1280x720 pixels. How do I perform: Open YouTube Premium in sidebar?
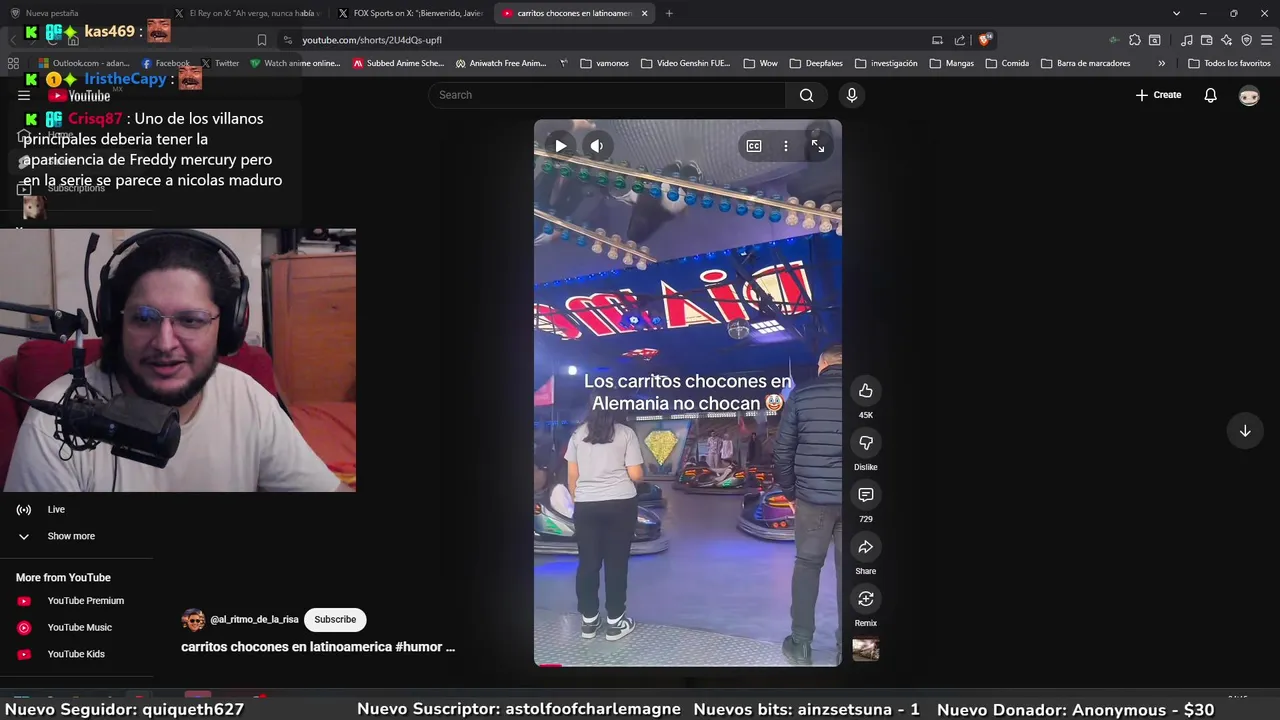point(85,601)
